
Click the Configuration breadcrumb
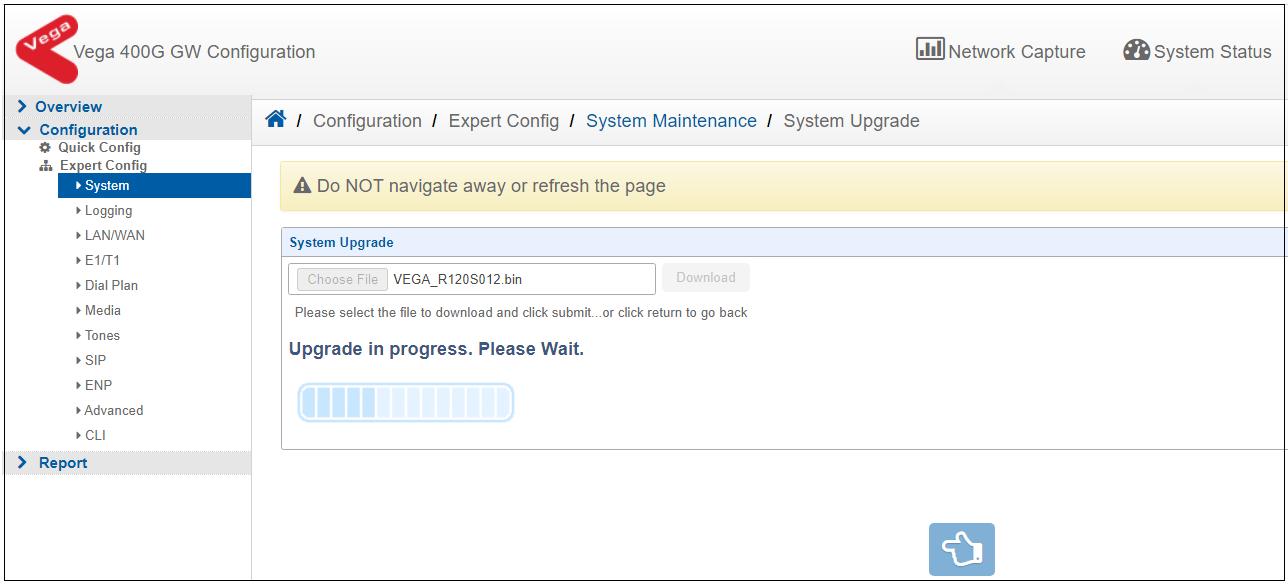coord(367,121)
